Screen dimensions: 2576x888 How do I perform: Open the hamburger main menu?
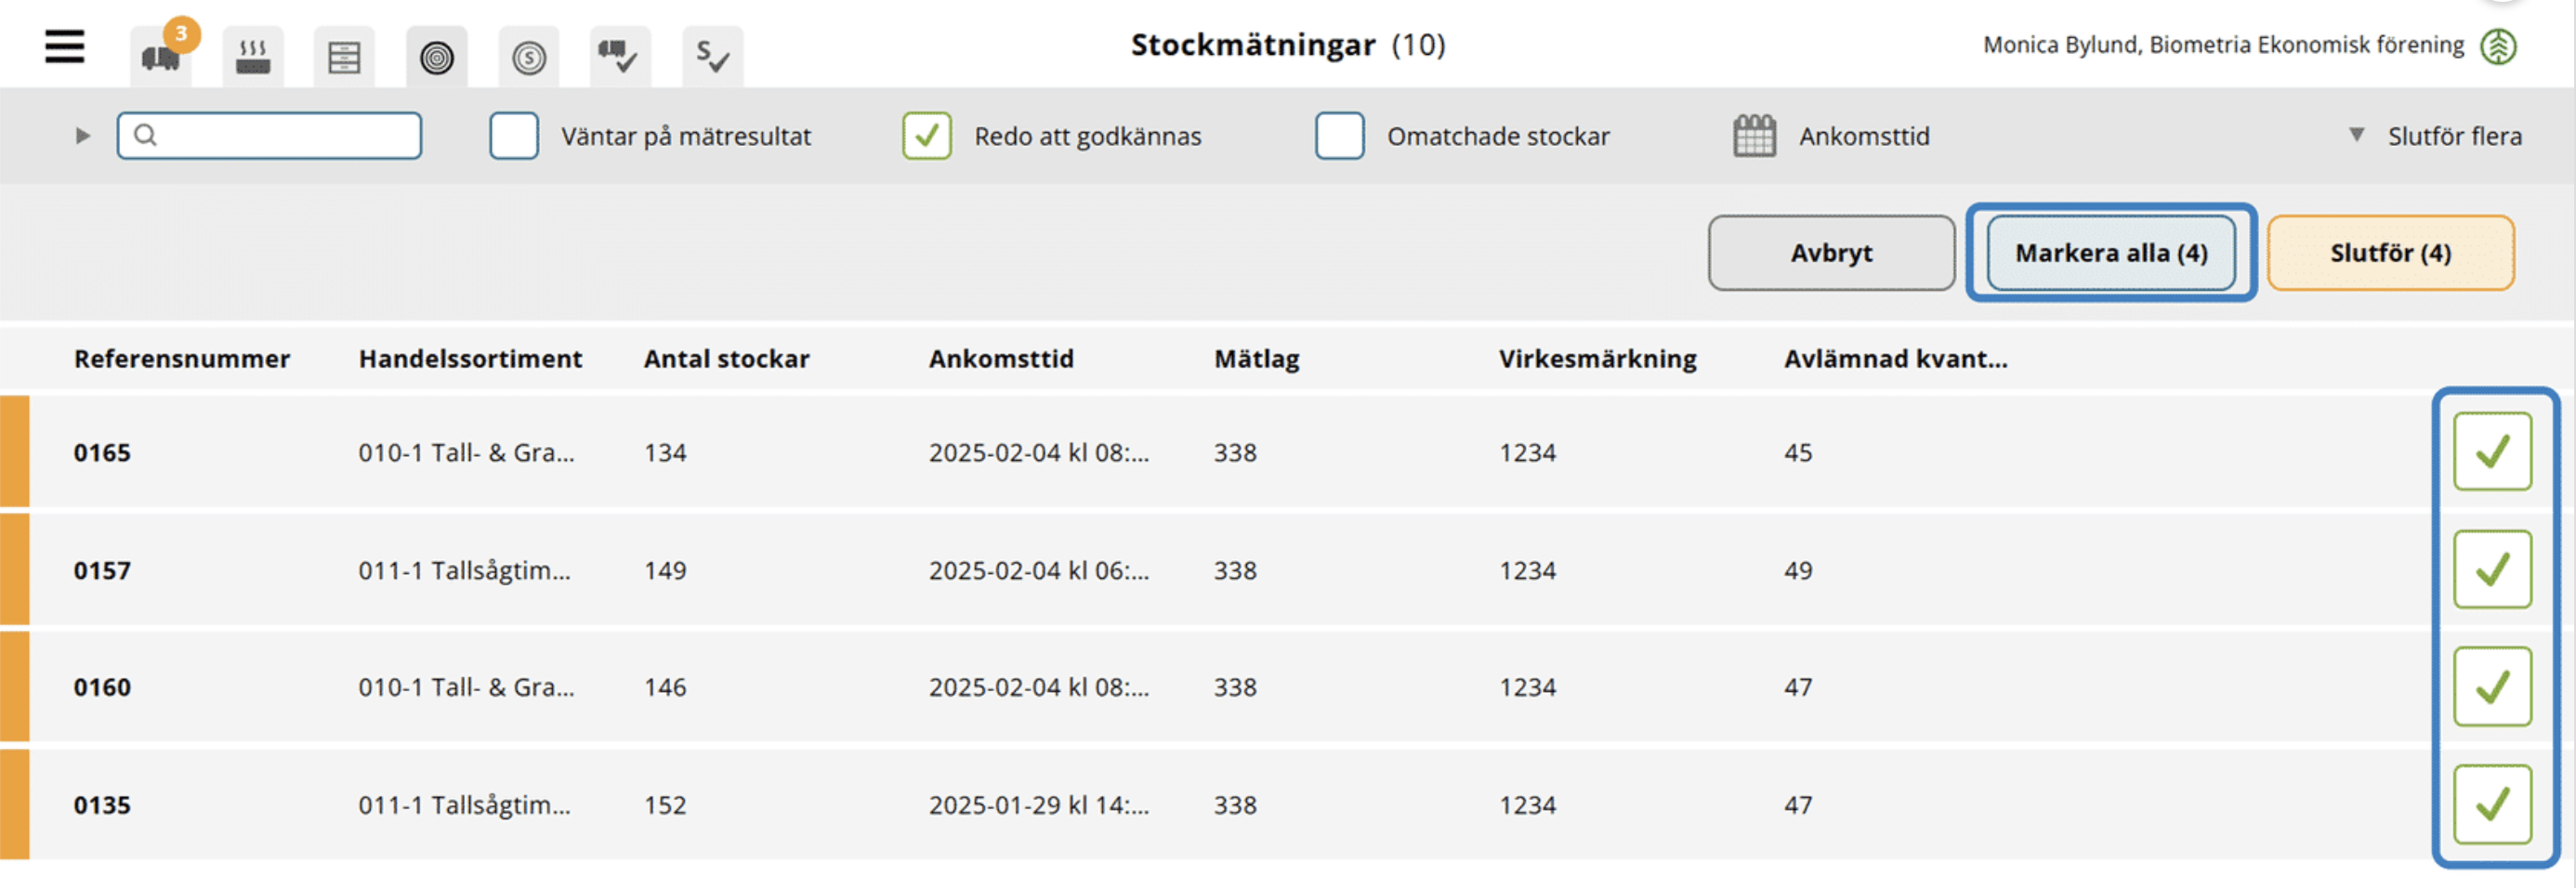click(x=65, y=47)
